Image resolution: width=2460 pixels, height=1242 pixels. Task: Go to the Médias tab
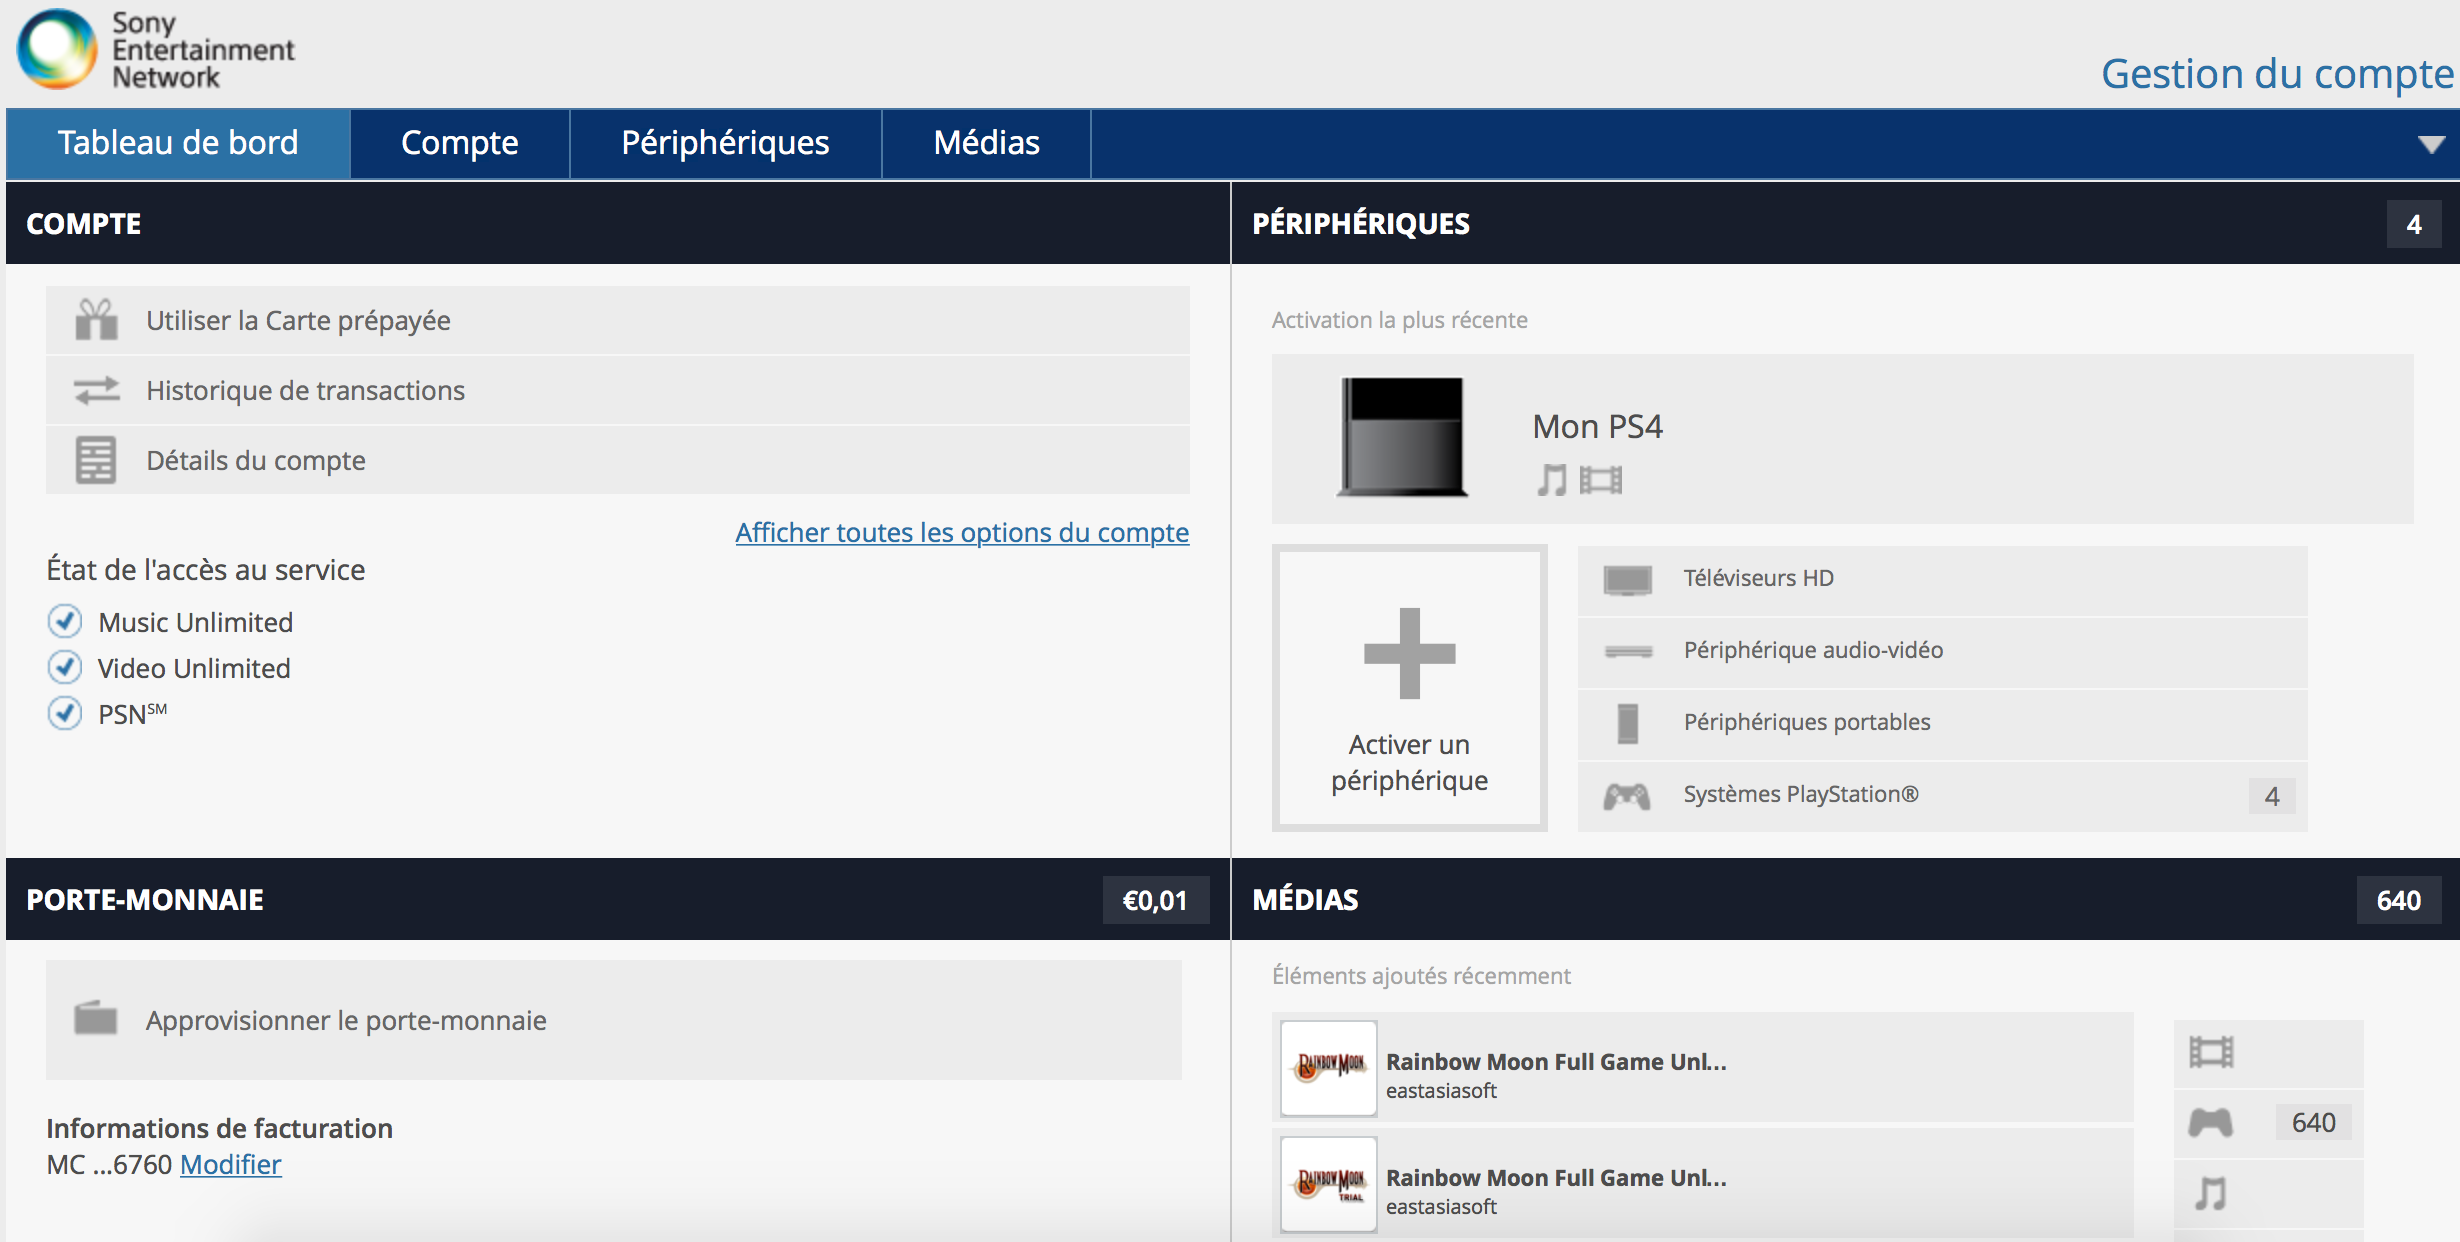point(987,143)
